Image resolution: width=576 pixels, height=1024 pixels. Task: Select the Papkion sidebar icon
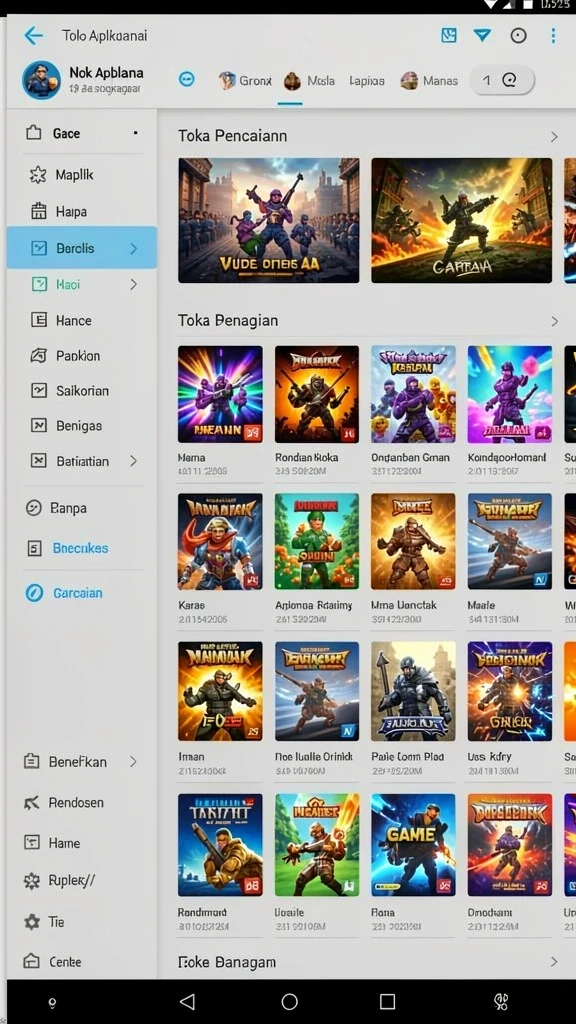click(x=39, y=356)
